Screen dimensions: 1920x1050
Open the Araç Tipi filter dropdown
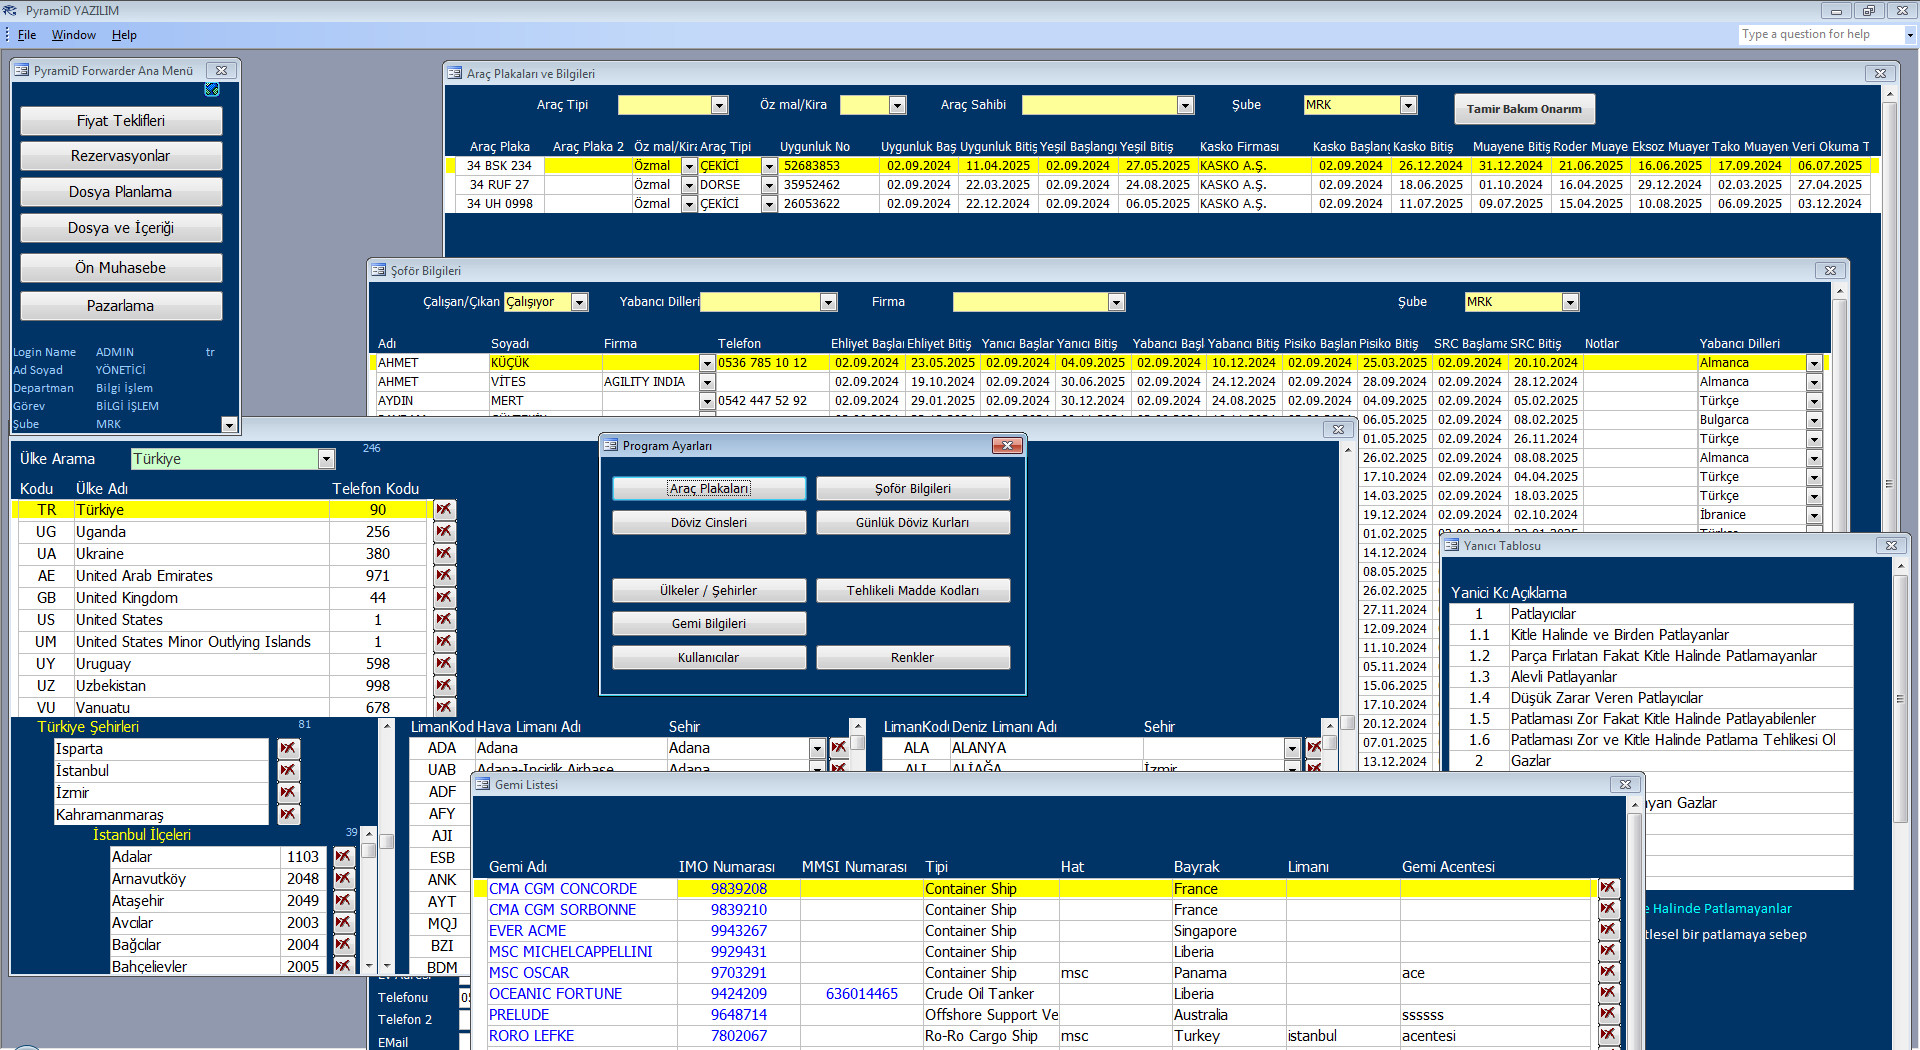click(x=719, y=105)
